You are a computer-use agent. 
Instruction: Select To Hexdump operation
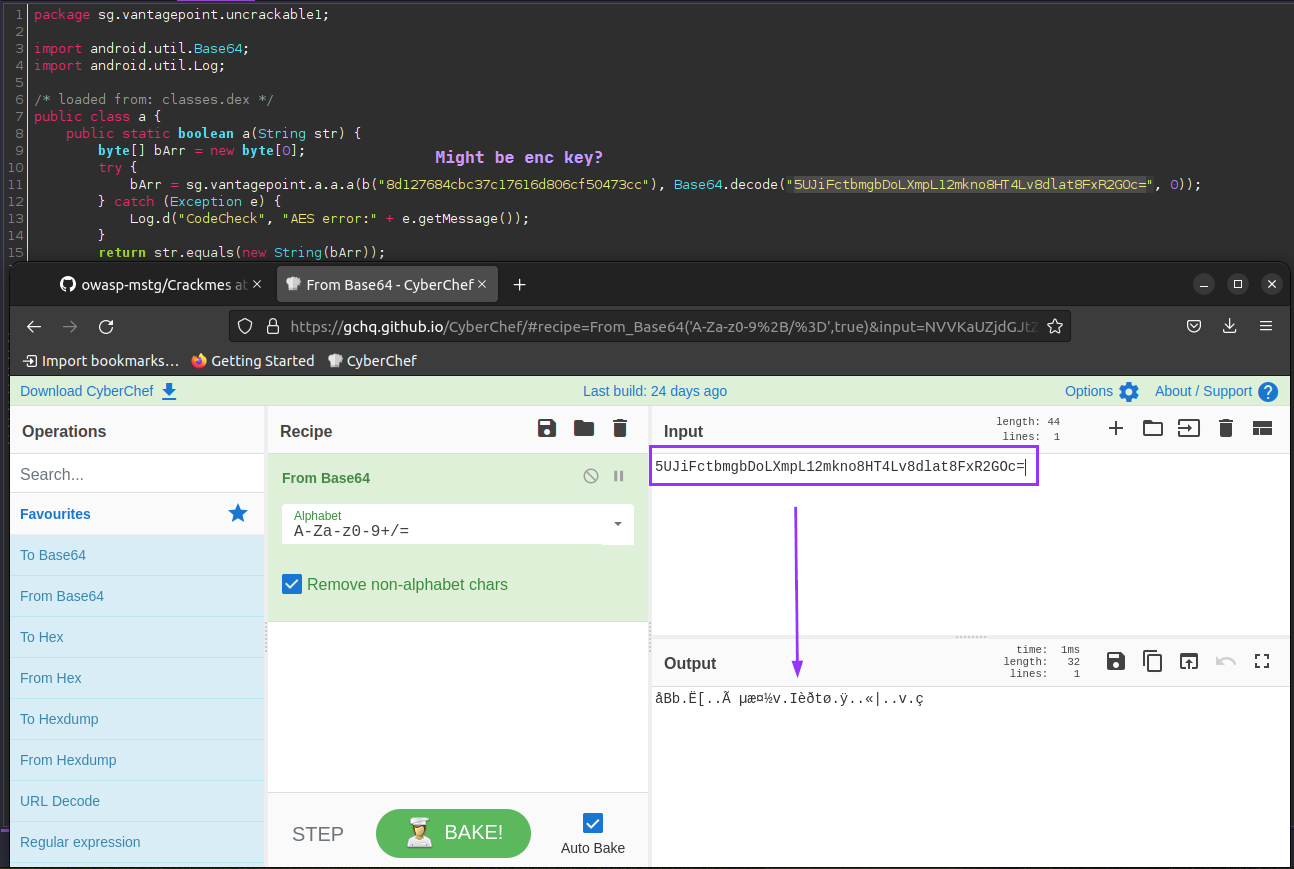tap(138, 719)
